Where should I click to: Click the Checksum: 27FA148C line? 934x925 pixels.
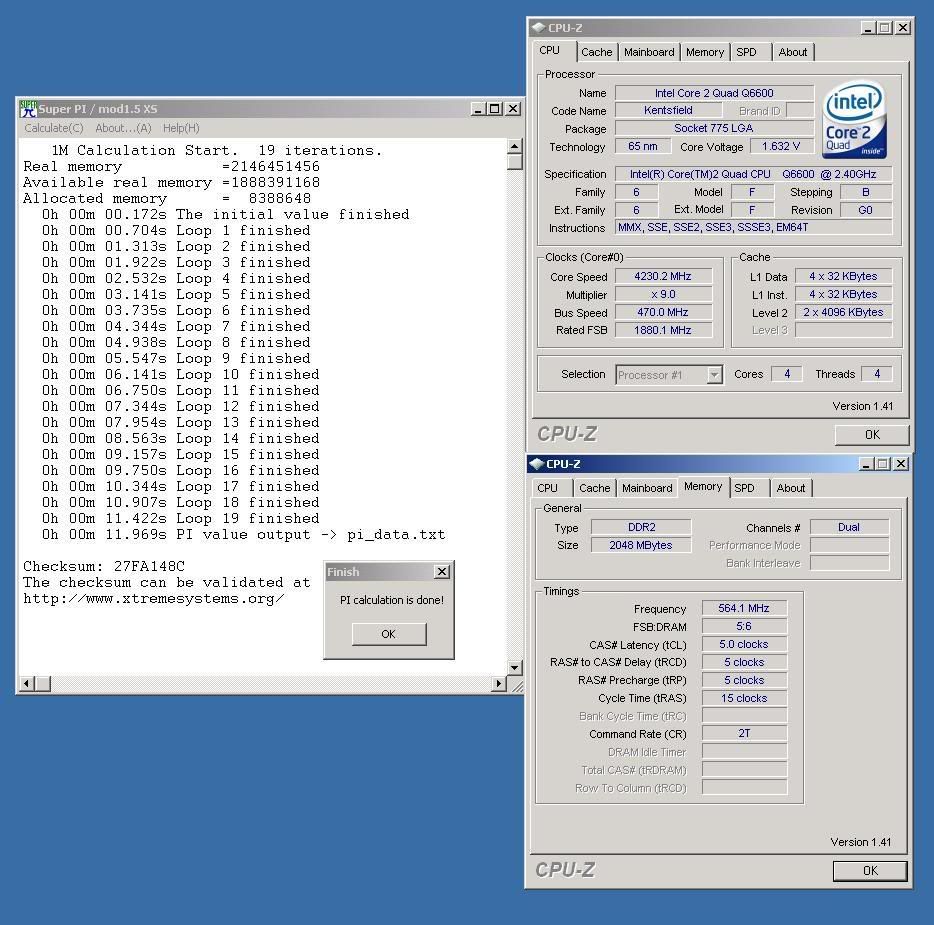[x=104, y=566]
